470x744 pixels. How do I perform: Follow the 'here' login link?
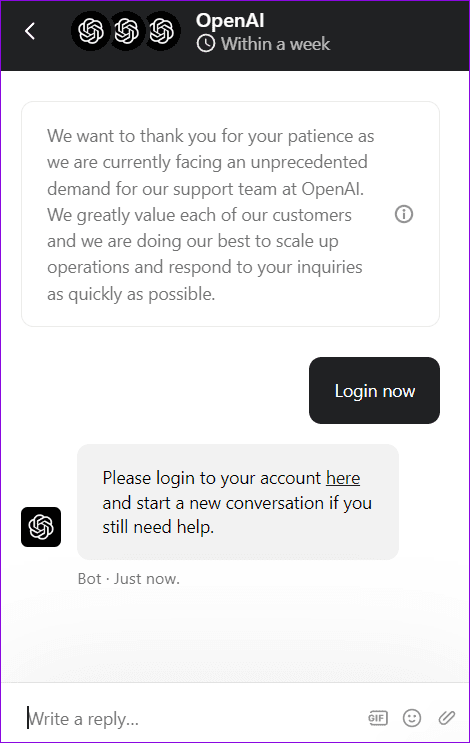click(x=343, y=478)
